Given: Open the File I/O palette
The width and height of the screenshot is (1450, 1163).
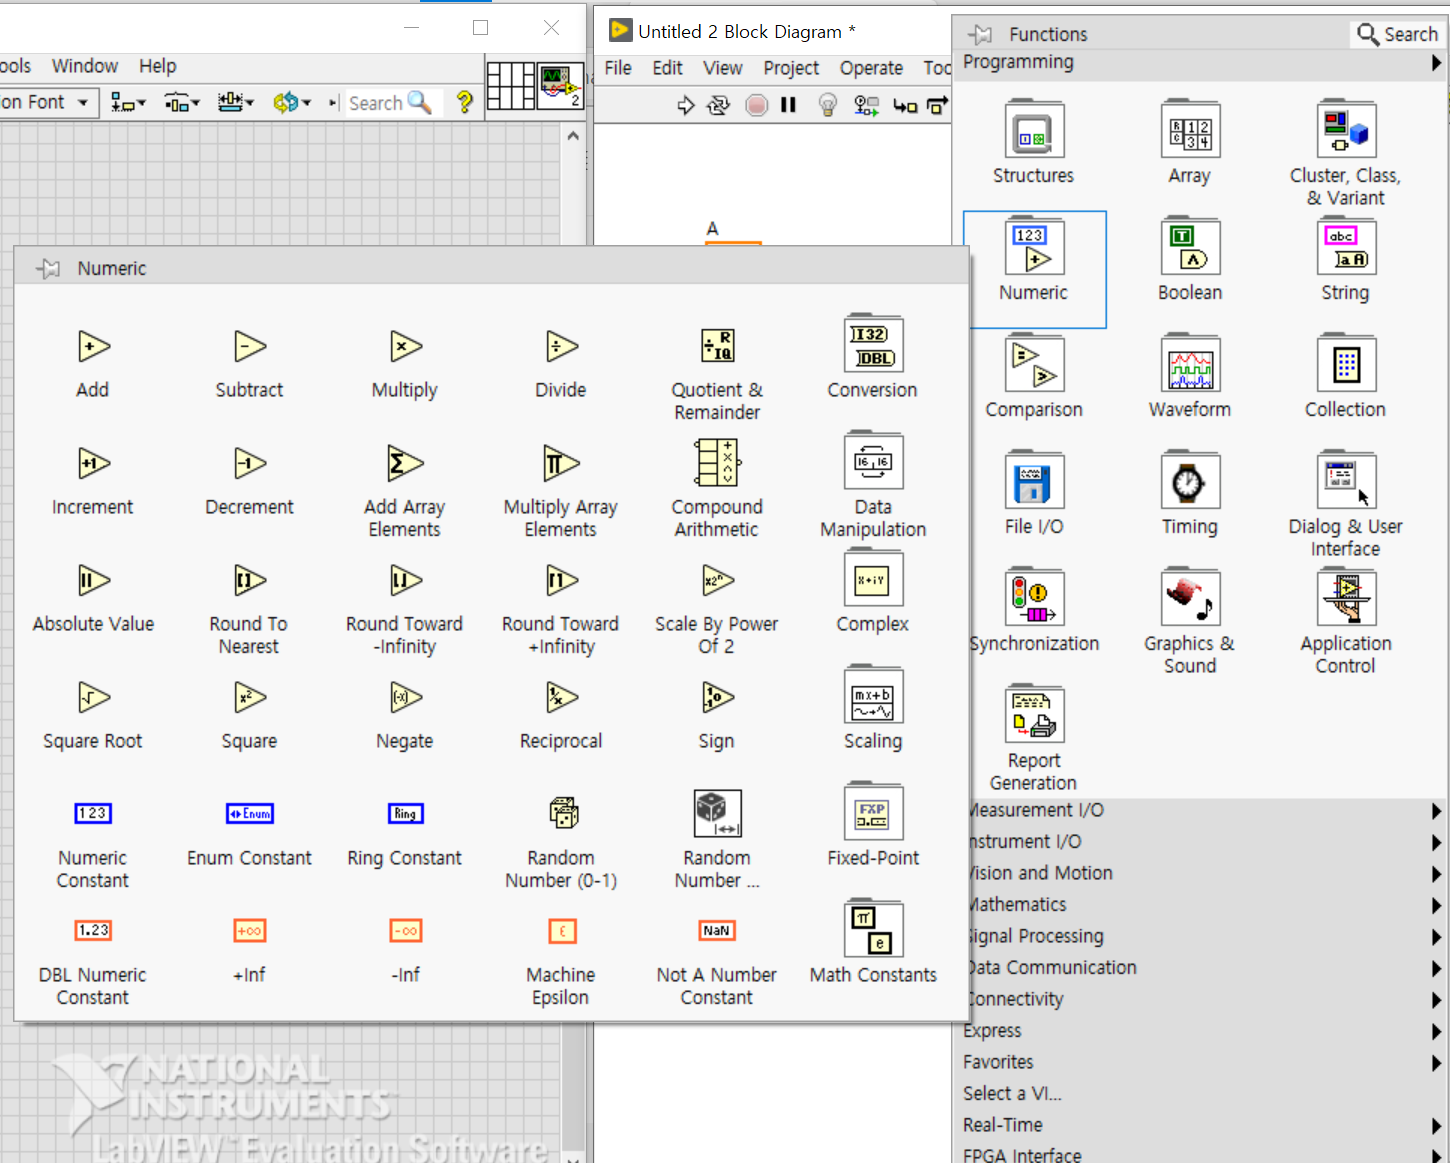Looking at the screenshot, I should (1034, 481).
